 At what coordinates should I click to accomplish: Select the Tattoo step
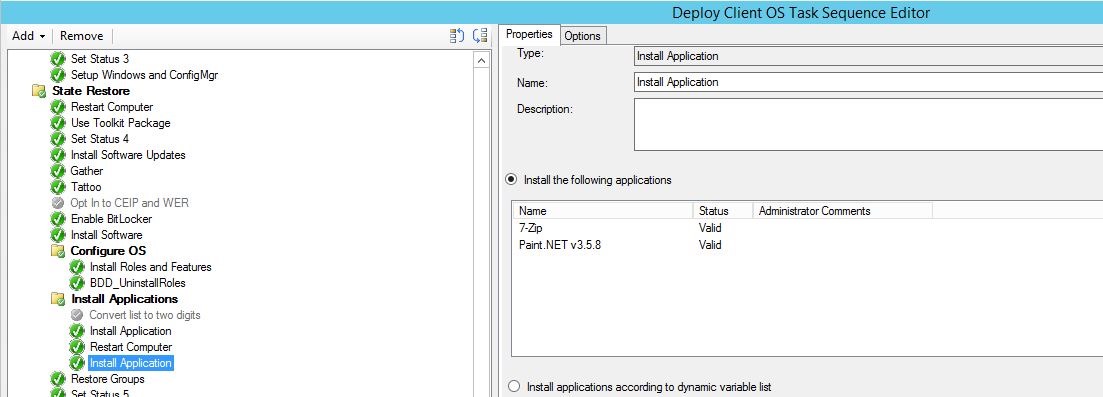[x=86, y=187]
